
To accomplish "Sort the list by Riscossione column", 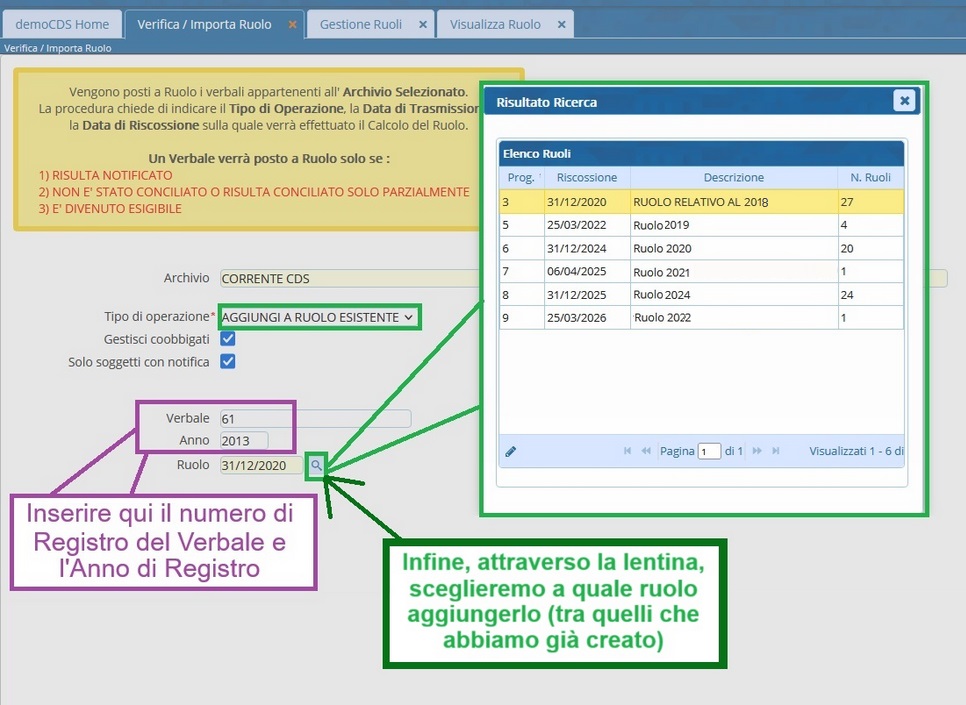I will point(587,177).
